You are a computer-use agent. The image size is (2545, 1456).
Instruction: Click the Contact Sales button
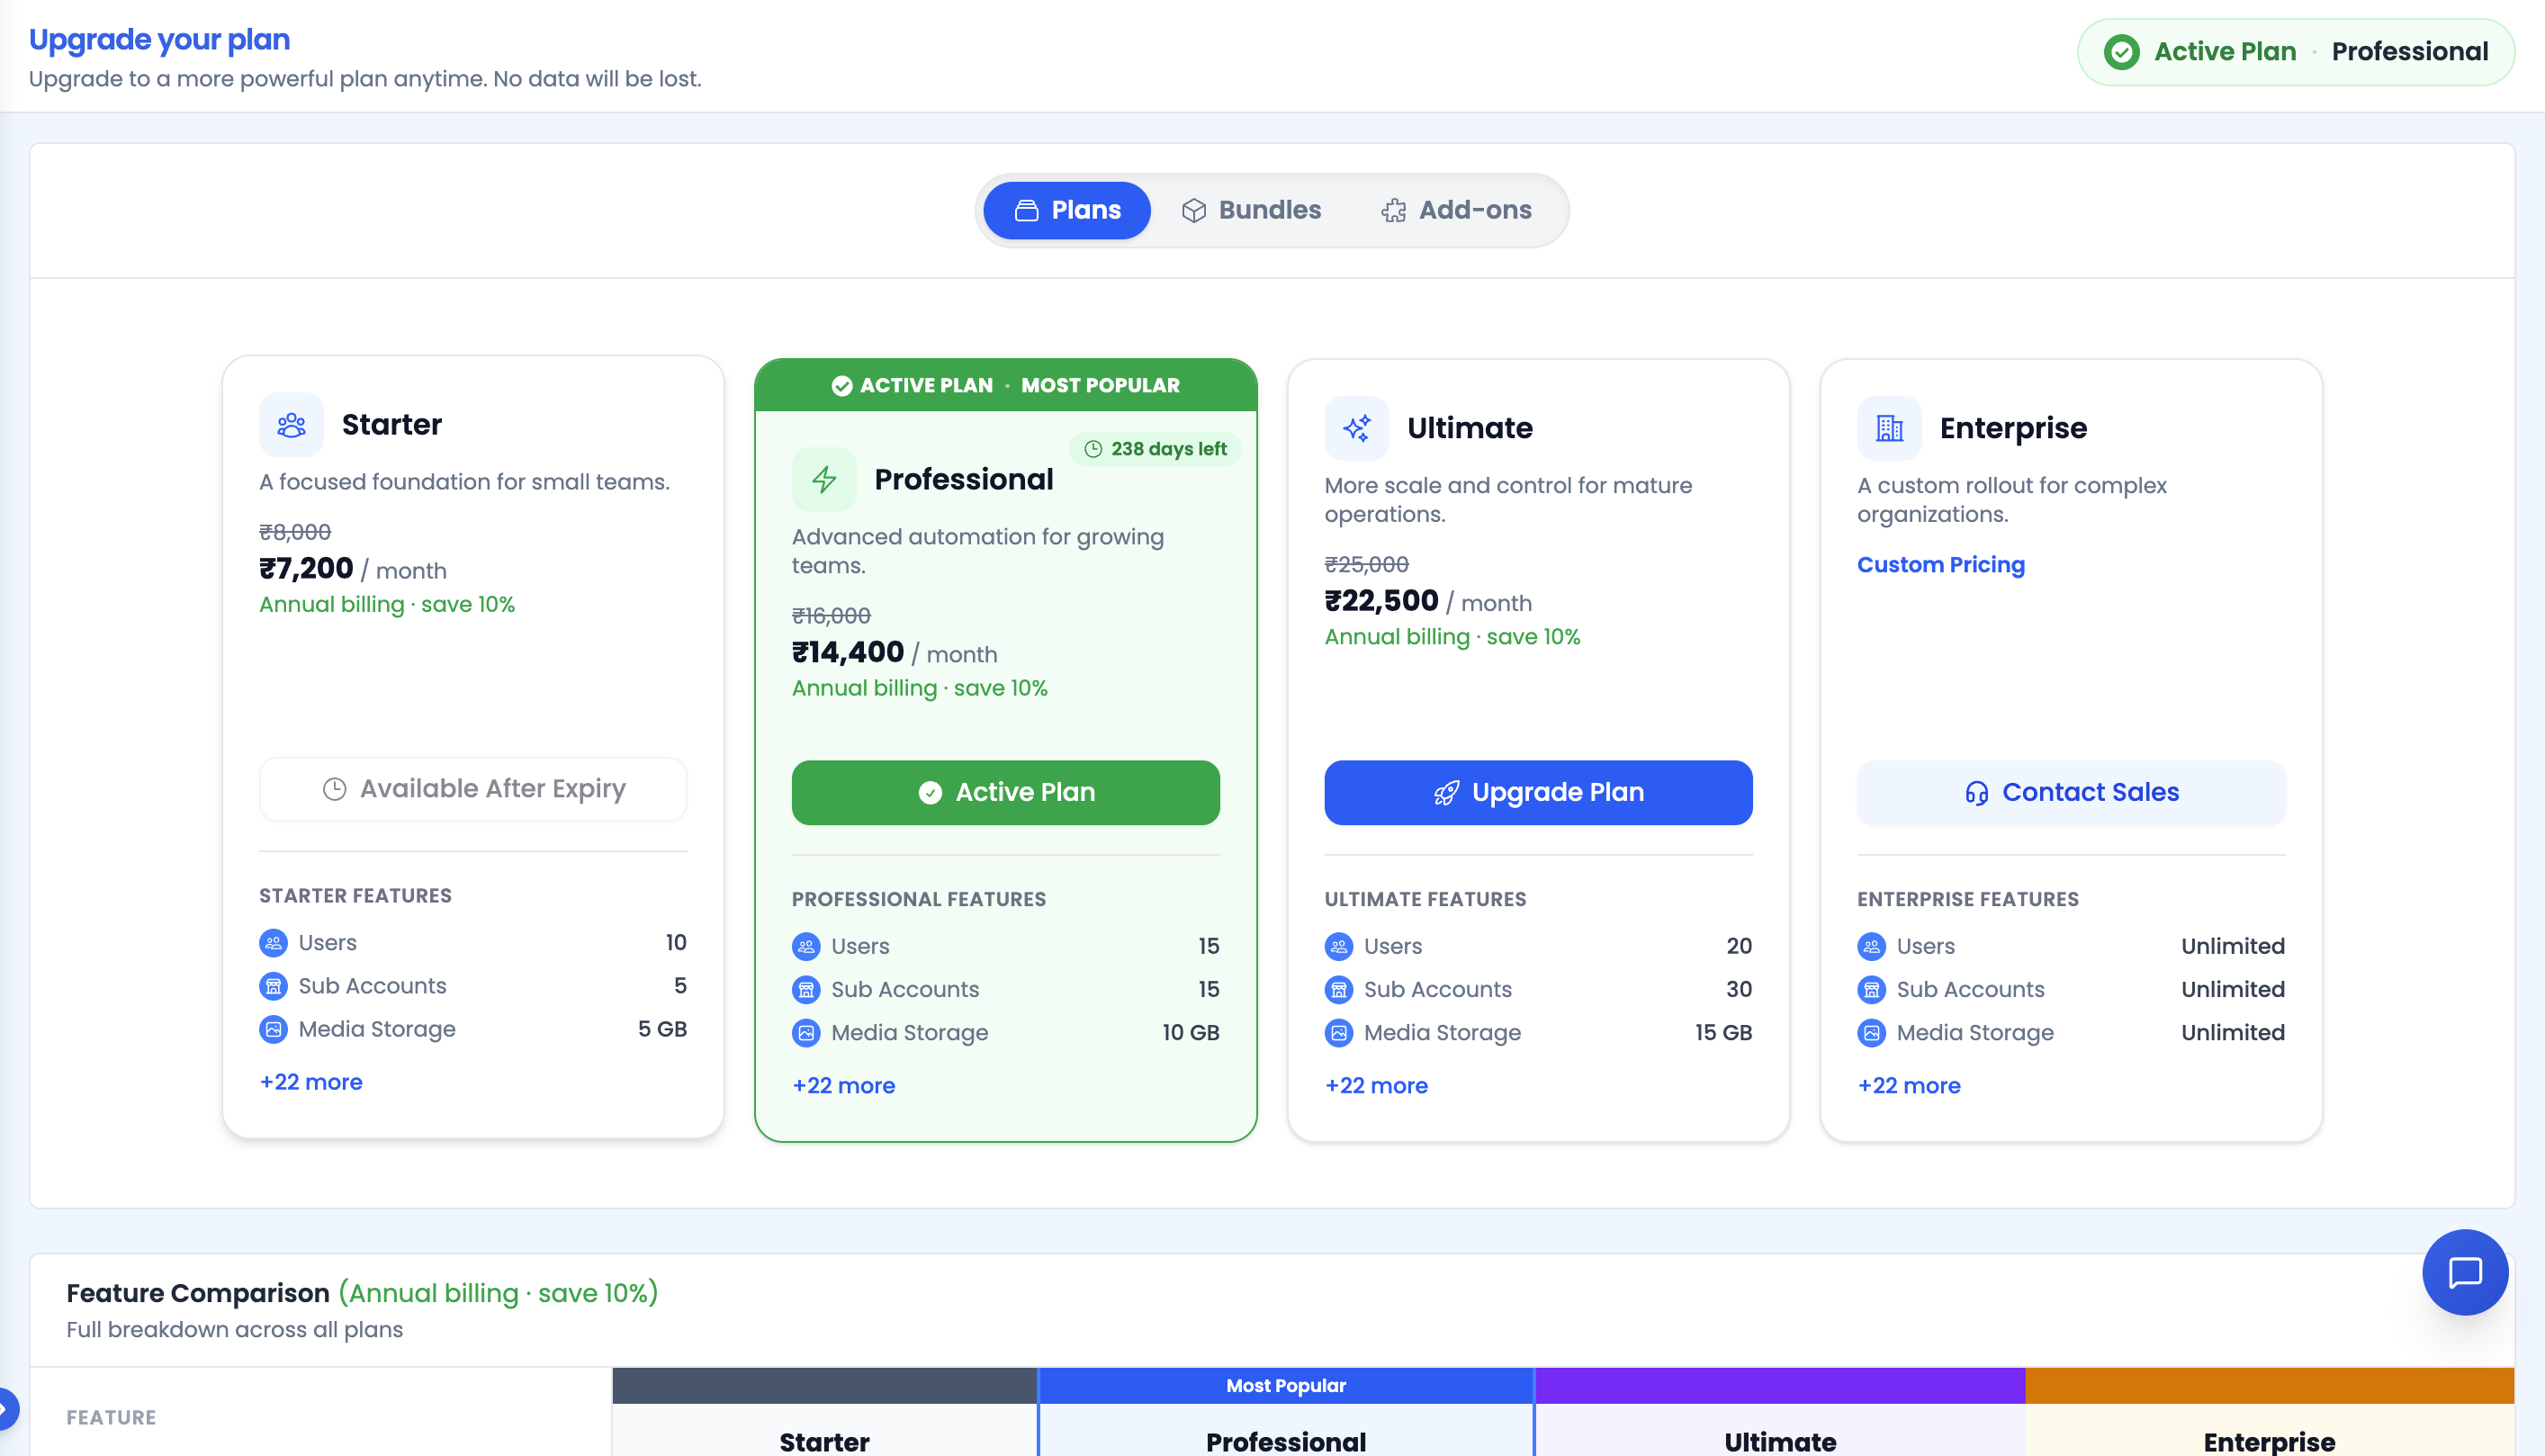(2071, 793)
